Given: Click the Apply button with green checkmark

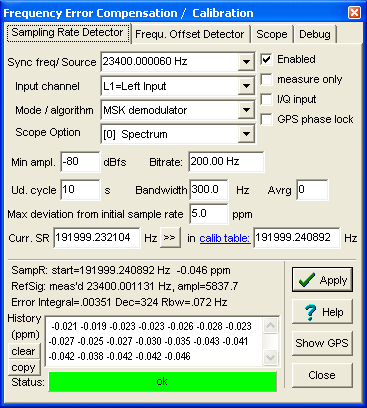Looking at the screenshot, I should click(x=322, y=280).
